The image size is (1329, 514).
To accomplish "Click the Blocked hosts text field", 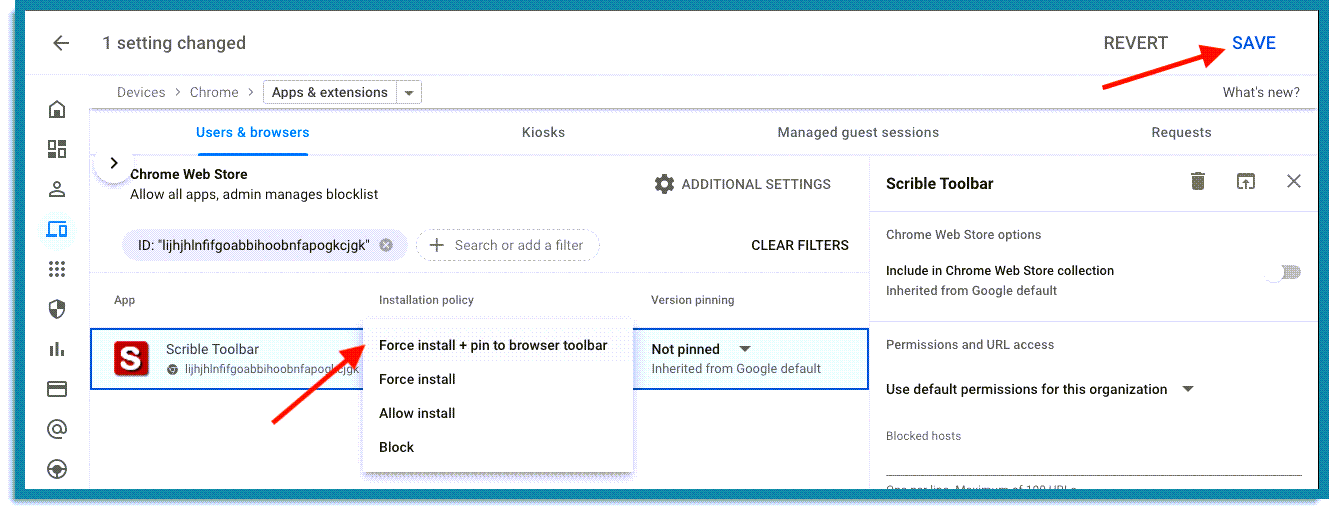I will [x=1094, y=461].
